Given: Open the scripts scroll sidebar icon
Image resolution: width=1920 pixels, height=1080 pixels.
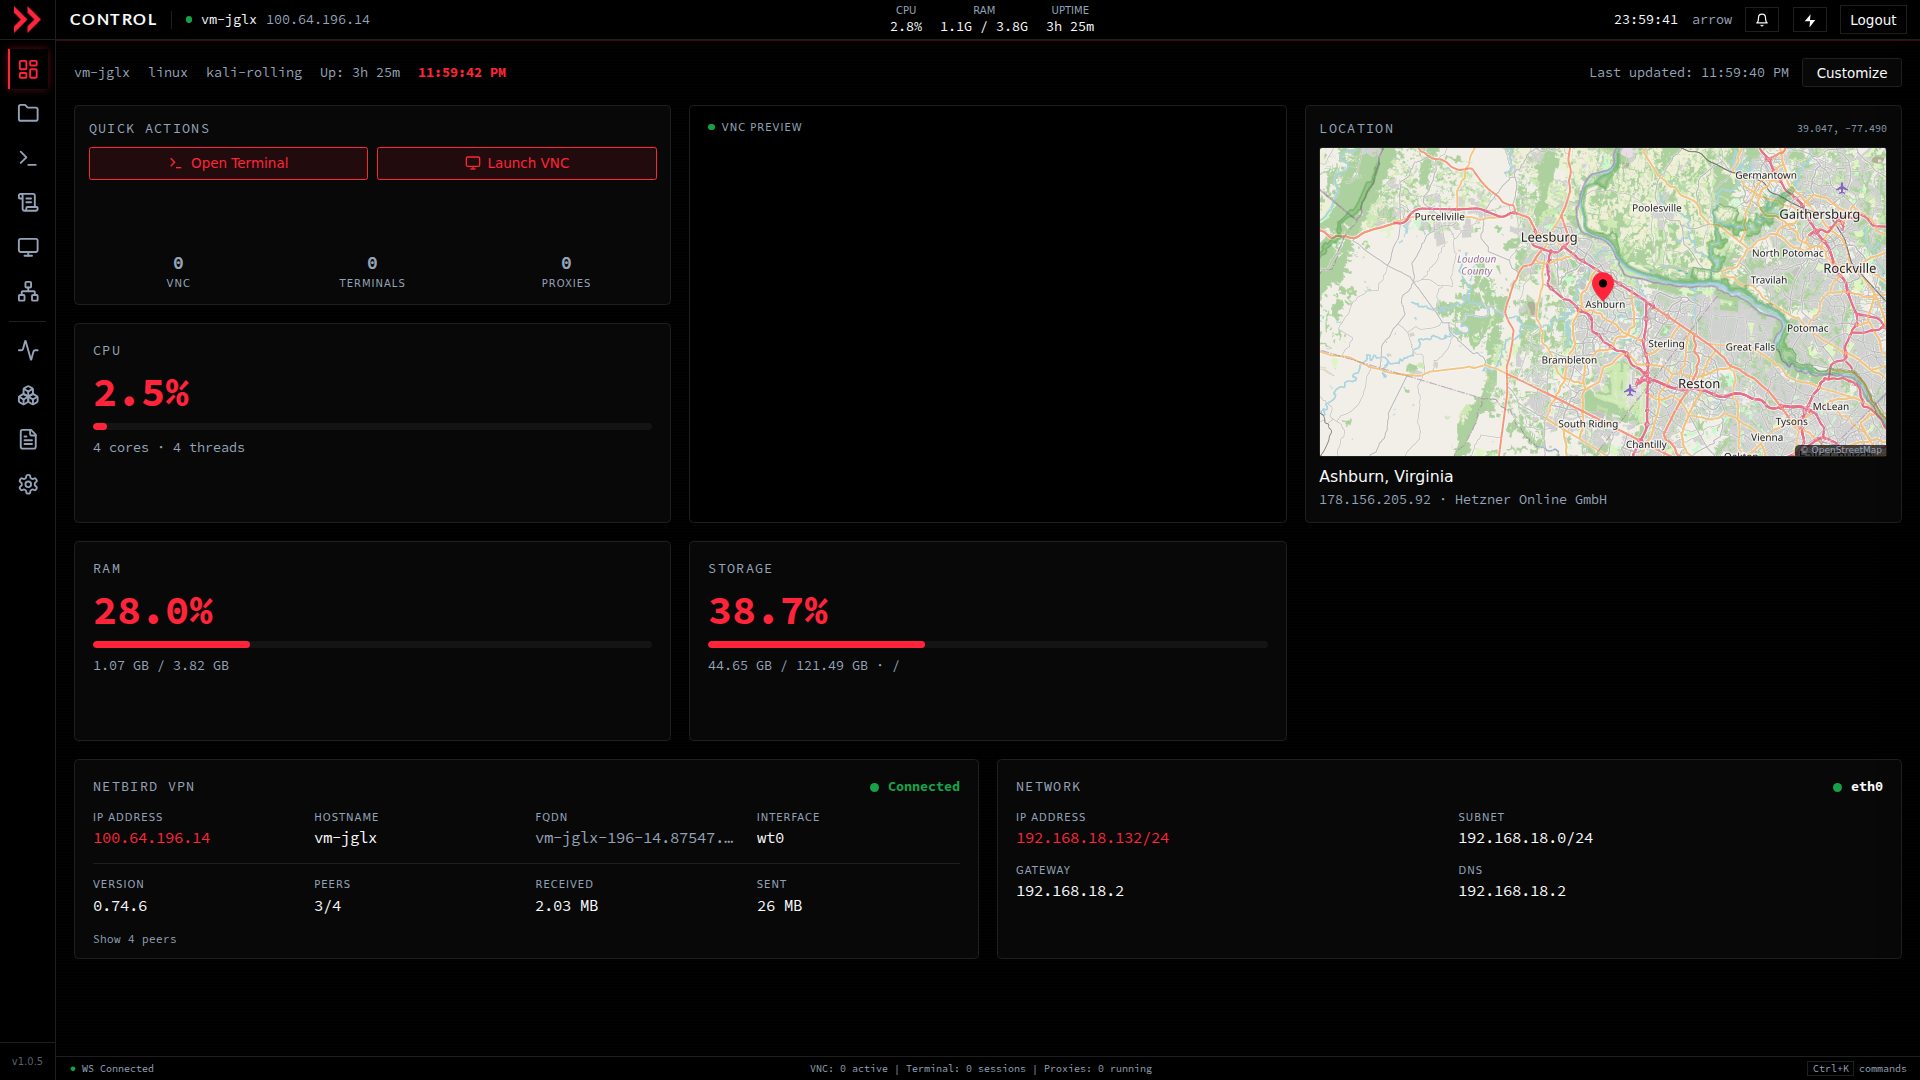Looking at the screenshot, I should point(28,203).
